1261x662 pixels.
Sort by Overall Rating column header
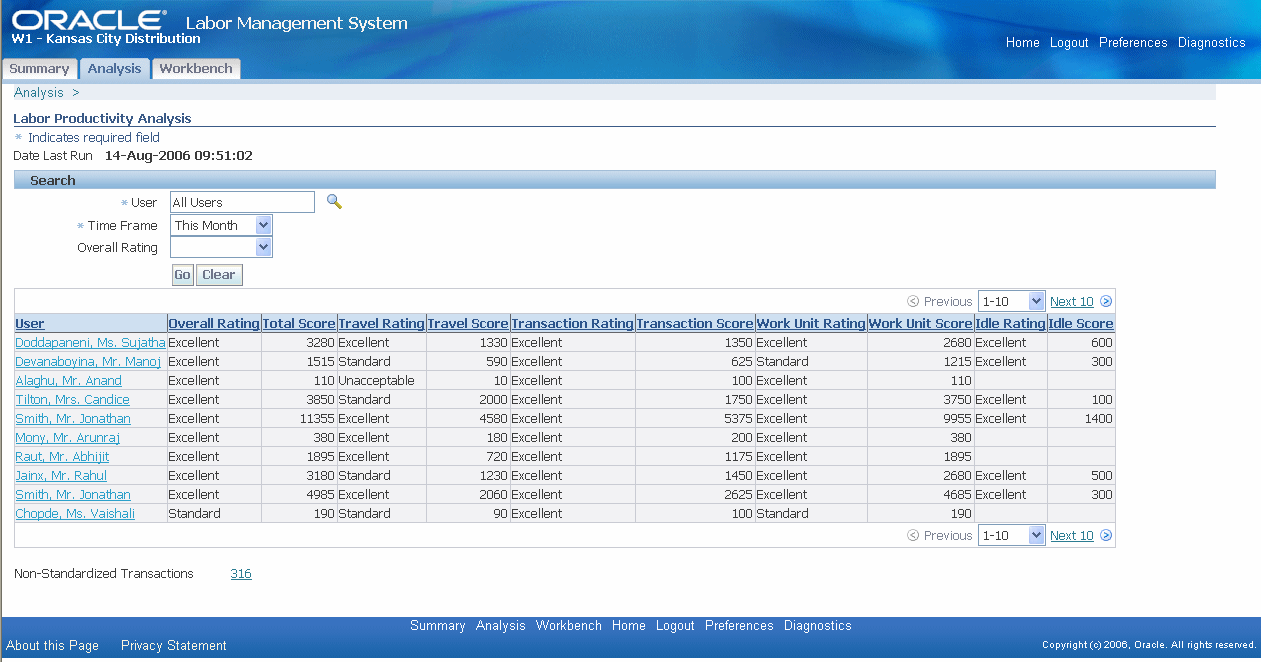click(214, 323)
